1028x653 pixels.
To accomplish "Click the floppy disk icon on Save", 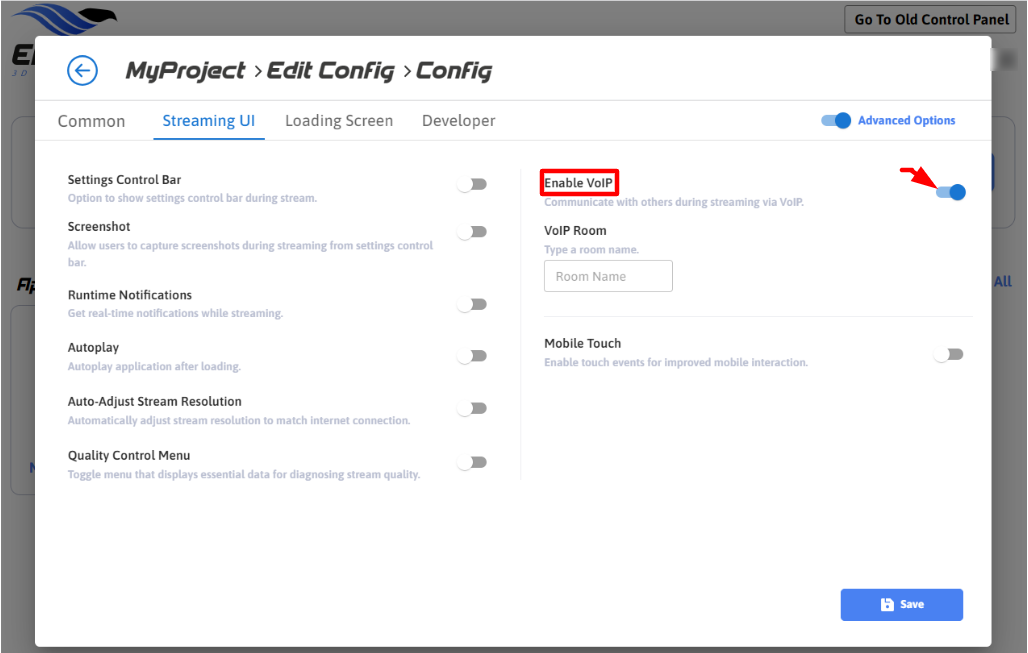I will coord(886,605).
